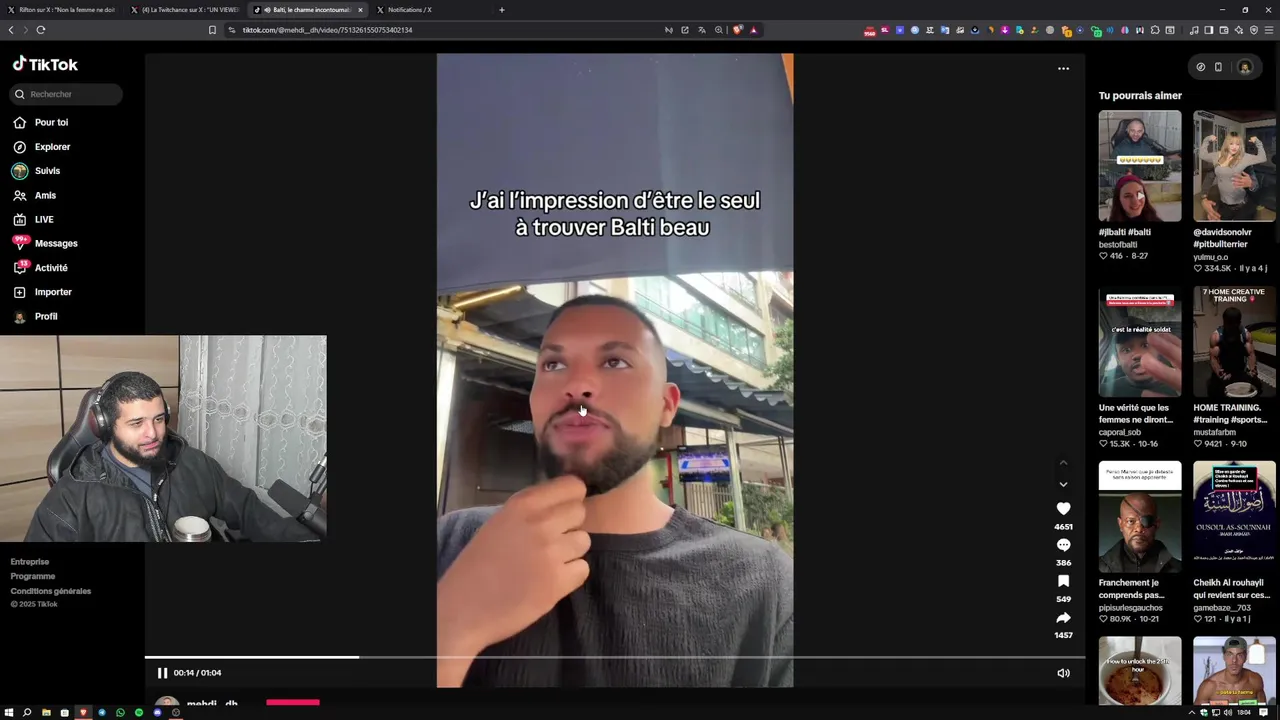Screen dimensions: 1280x720
Task: Close the Balti TikTok tab
Action: click(360, 10)
